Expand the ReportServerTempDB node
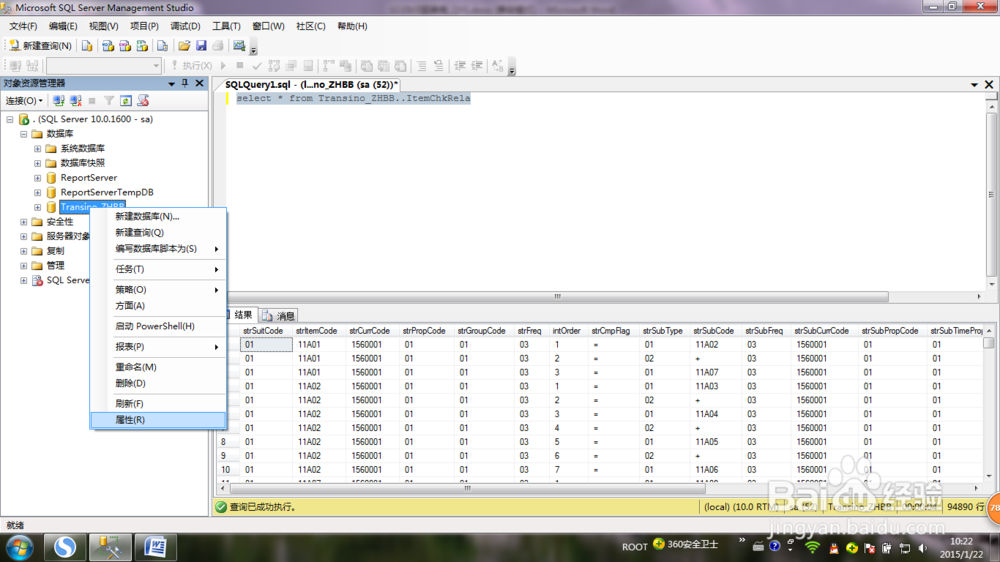Screen dimensions: 1000x562 coord(38,193)
